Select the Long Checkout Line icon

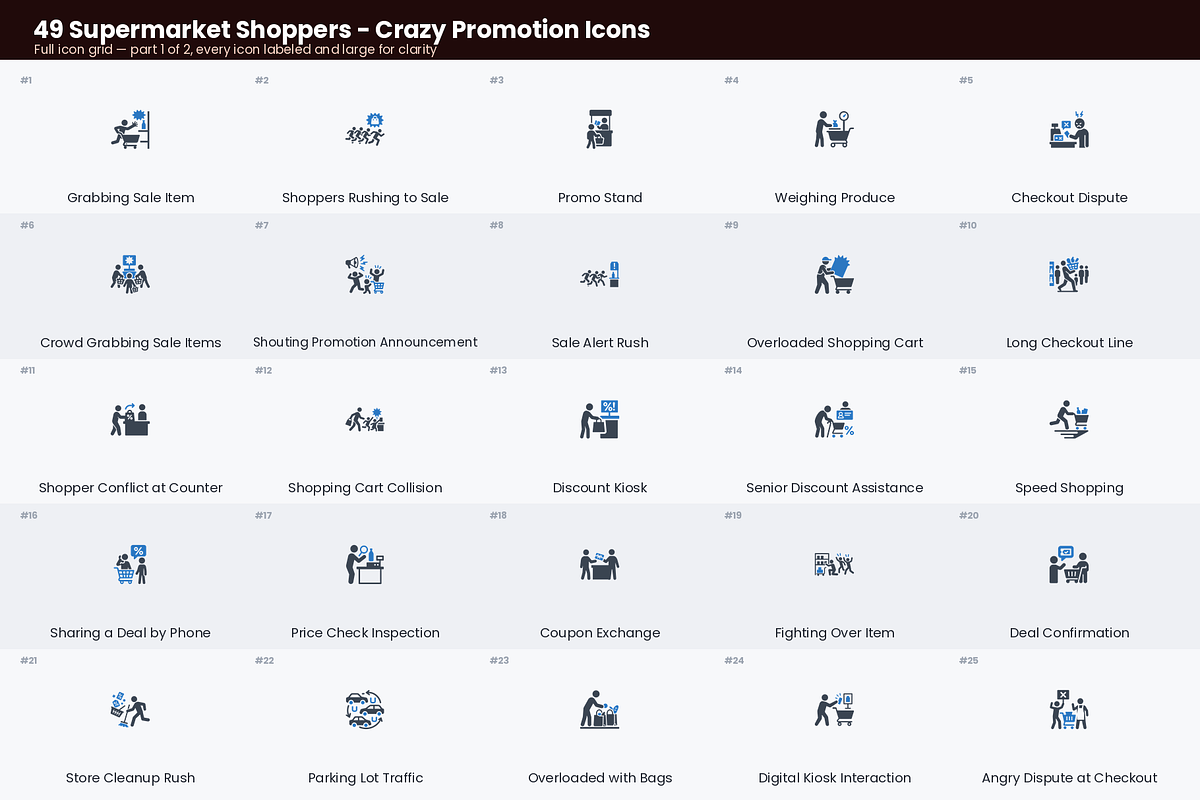[x=1070, y=275]
